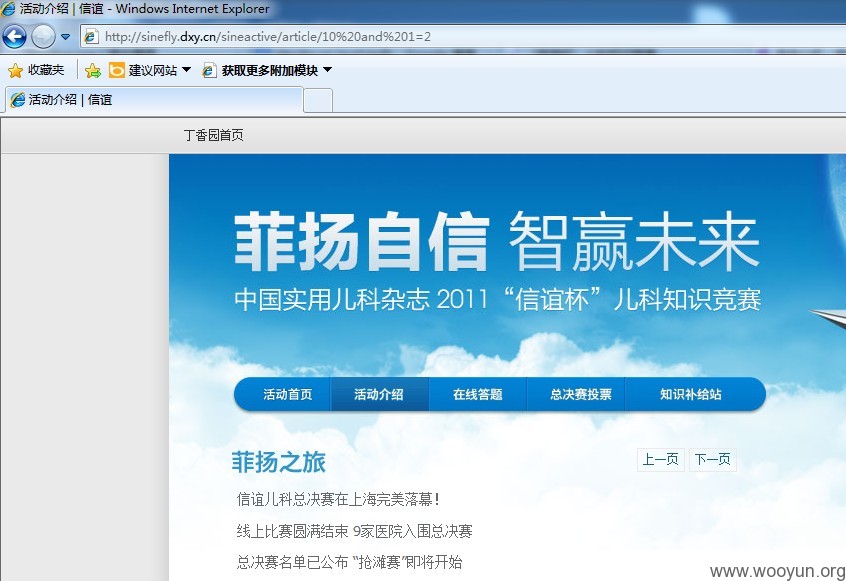Image resolution: width=846 pixels, height=581 pixels.
Task: Click the add to favorites bar star icon
Action: [92, 70]
